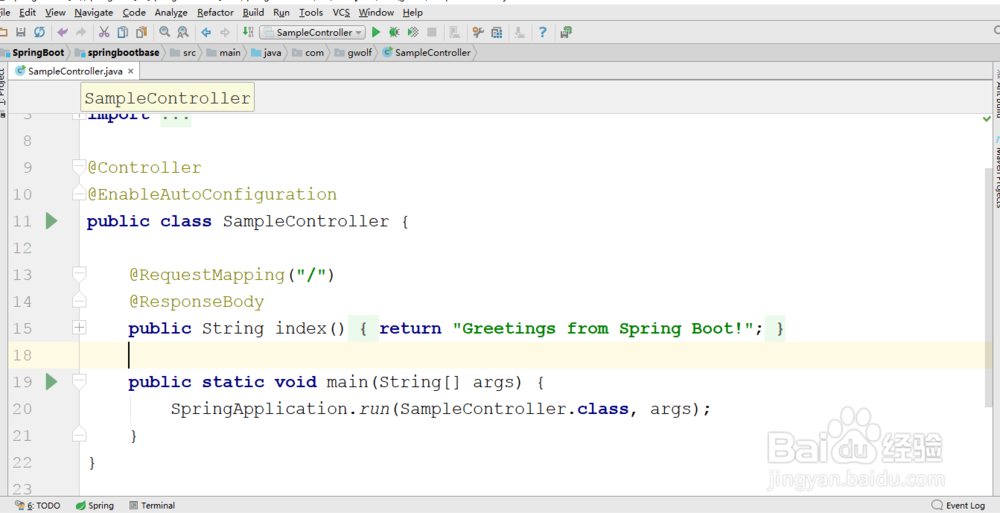
Task: Click the green checkmark inspection indicator
Action: click(x=987, y=119)
